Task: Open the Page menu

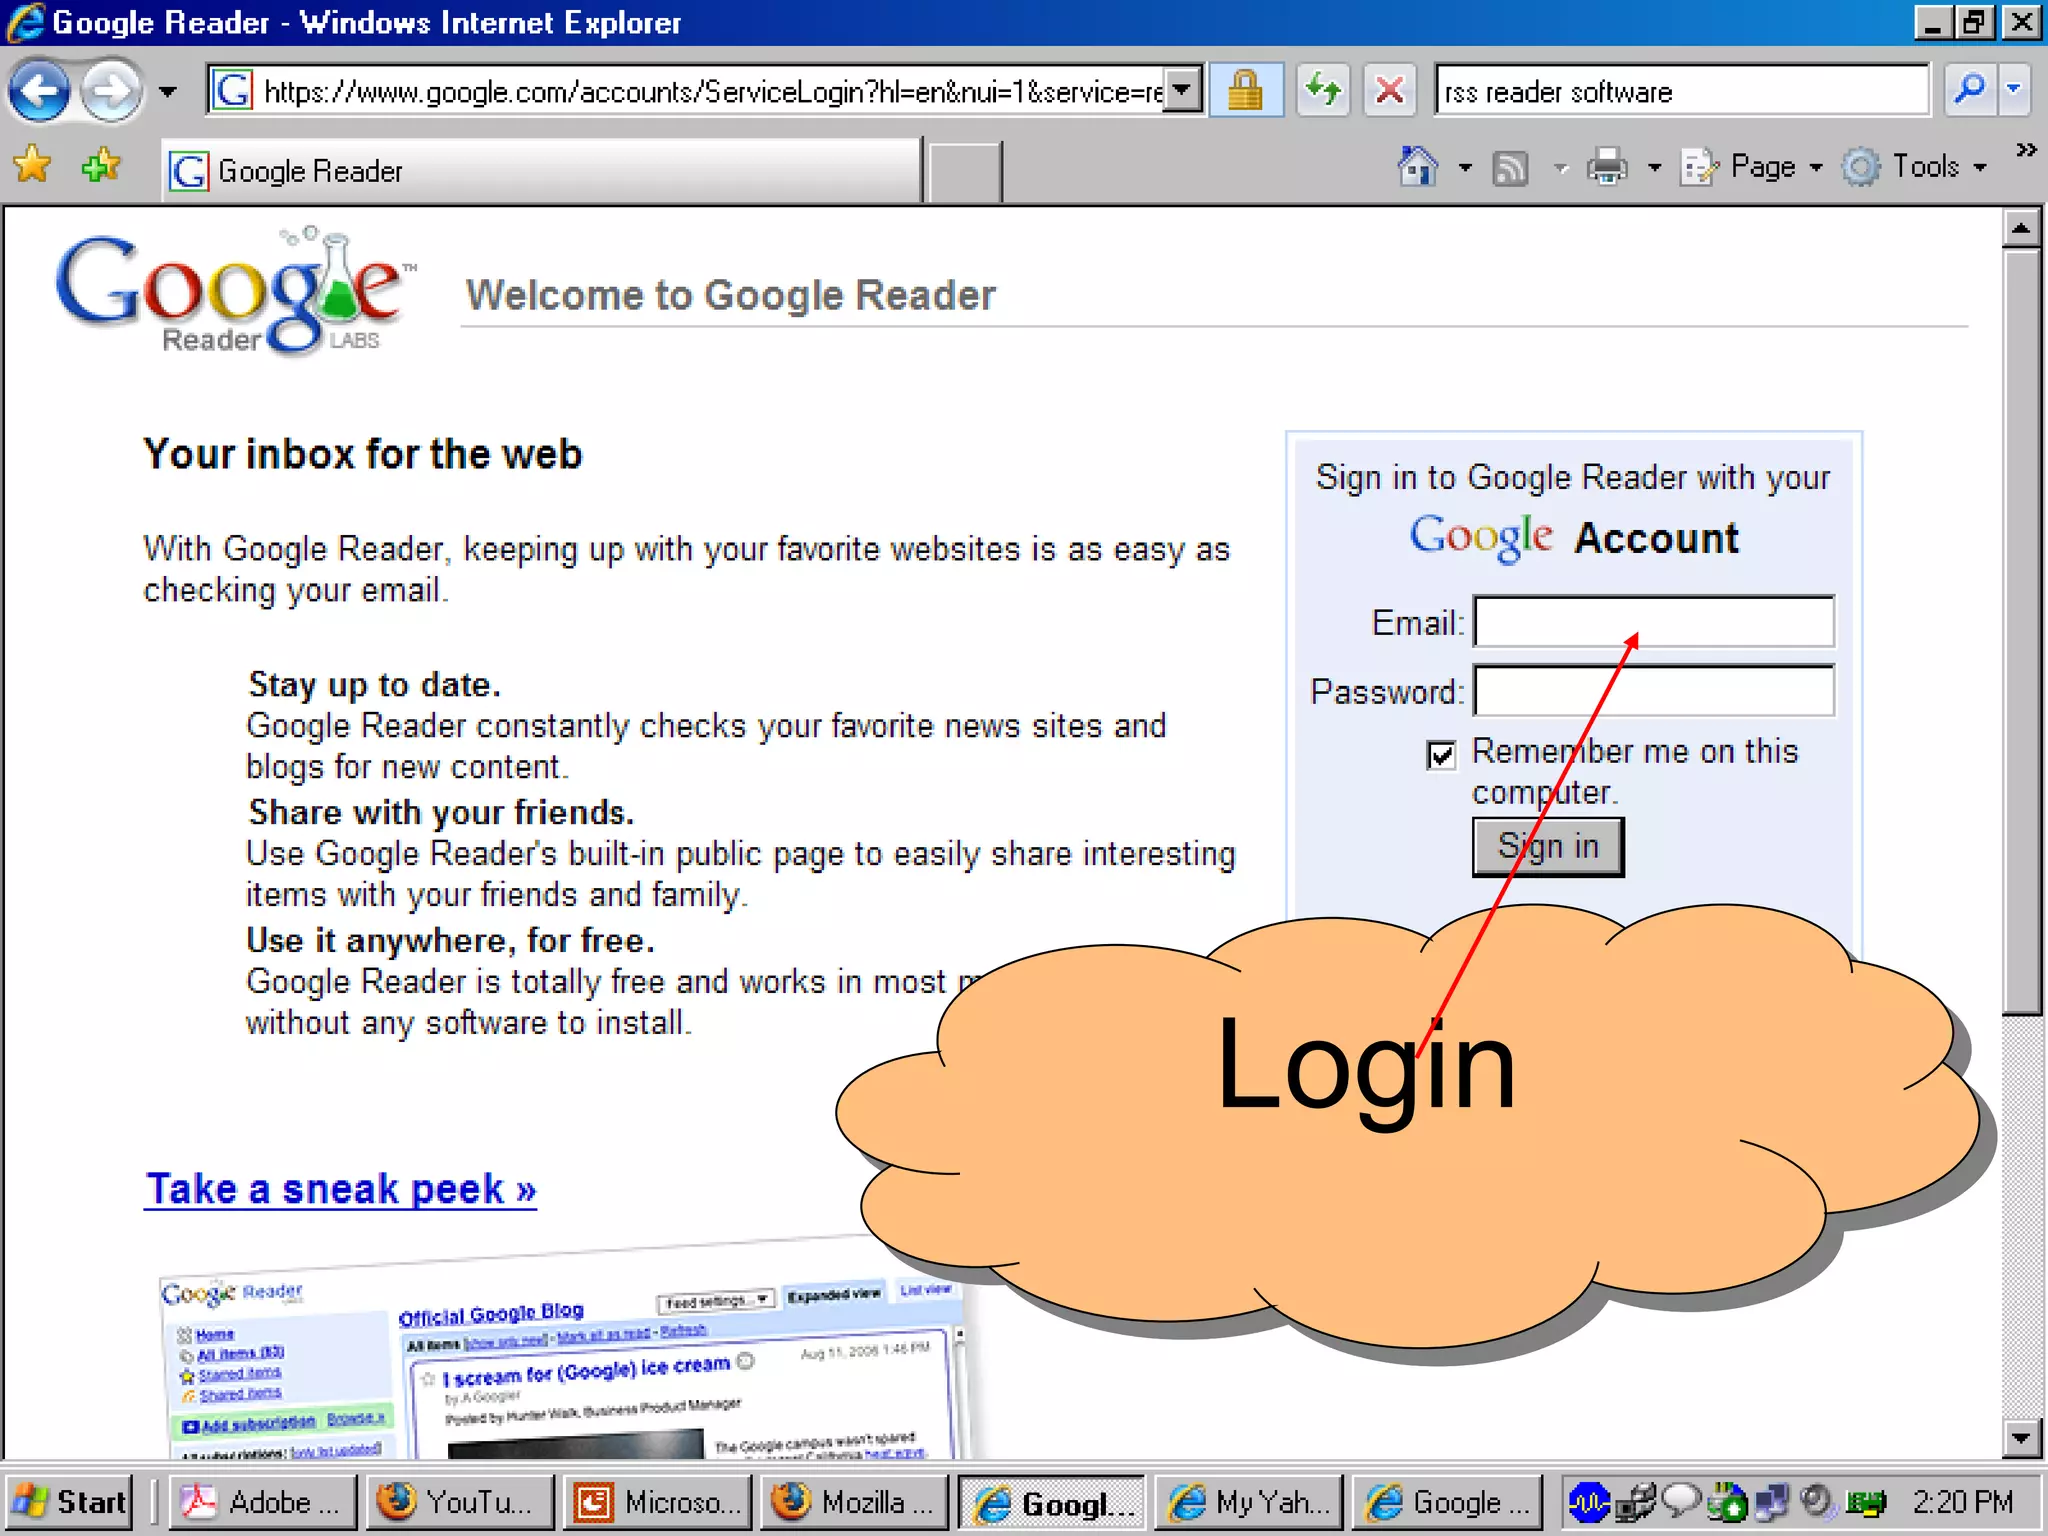Action: point(1753,167)
